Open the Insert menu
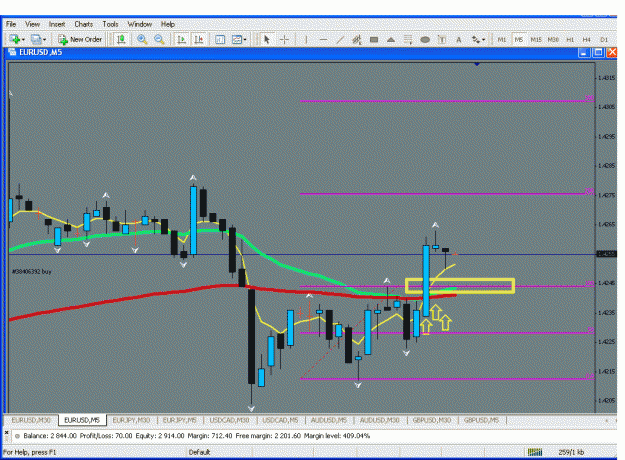 [x=57, y=24]
